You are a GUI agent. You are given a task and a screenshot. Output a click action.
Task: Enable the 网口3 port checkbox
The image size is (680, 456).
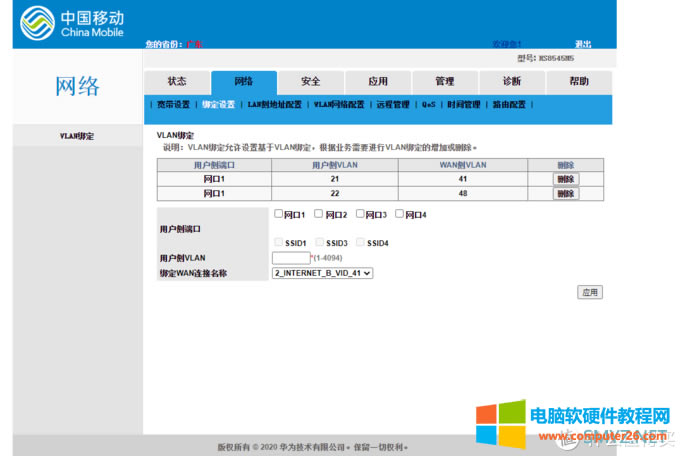360,214
